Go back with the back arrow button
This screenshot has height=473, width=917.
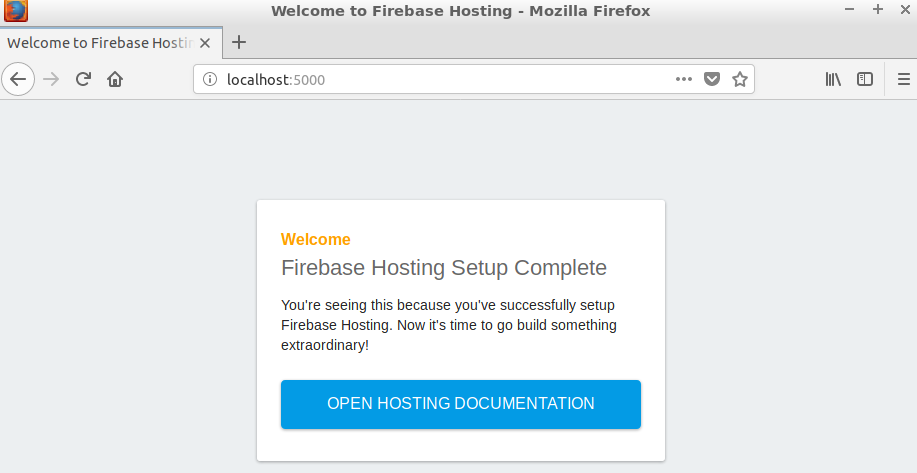pyautogui.click(x=18, y=79)
